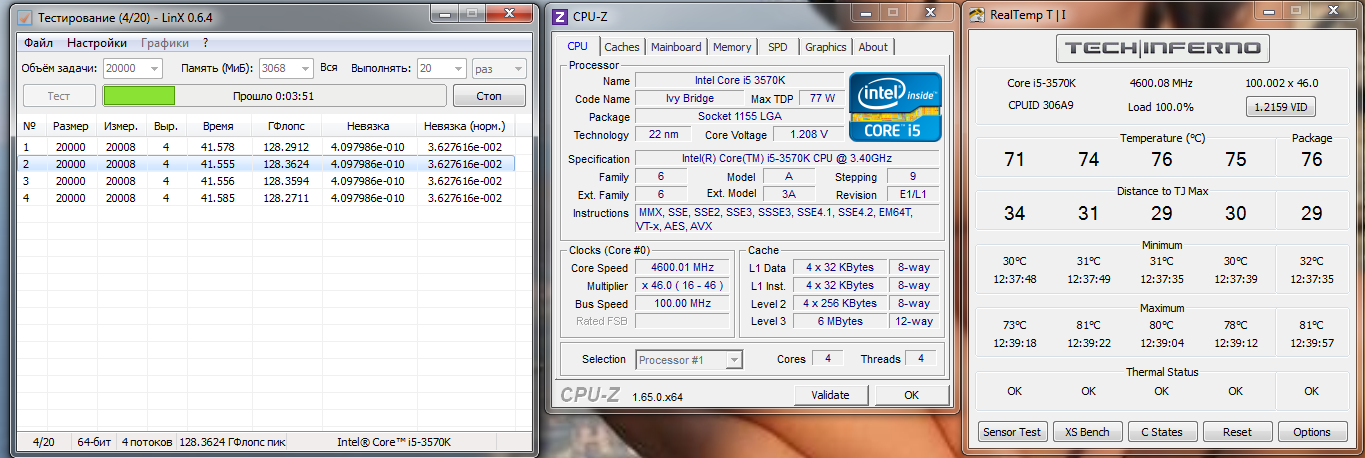This screenshot has width=1365, height=458.
Task: Select LinX result row with 128.2711 GFlops
Action: coord(267,197)
